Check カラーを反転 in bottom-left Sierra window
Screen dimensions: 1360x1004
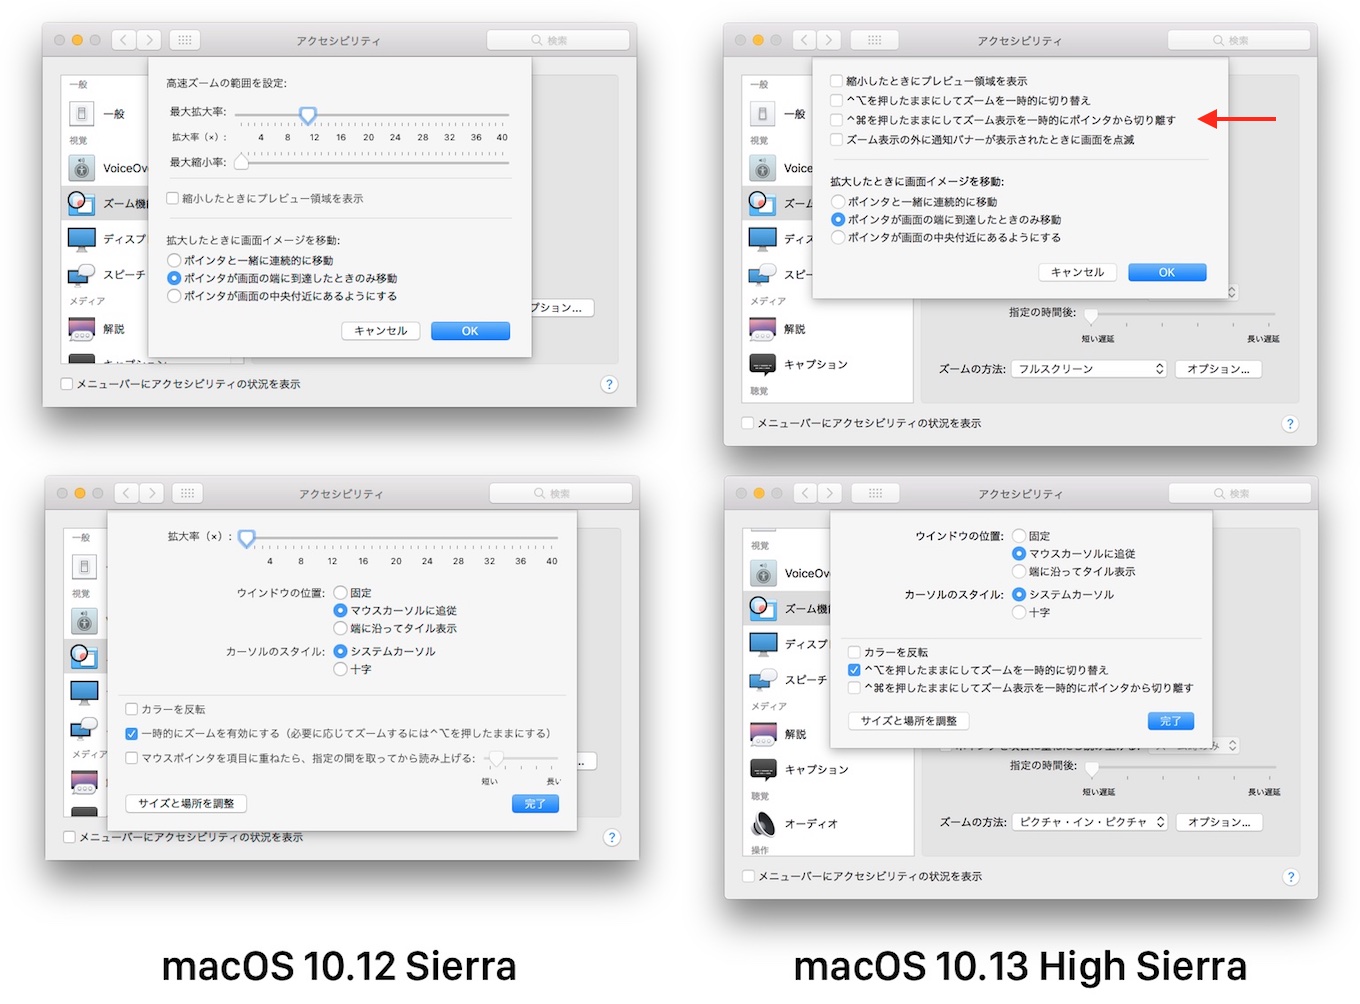(x=131, y=709)
